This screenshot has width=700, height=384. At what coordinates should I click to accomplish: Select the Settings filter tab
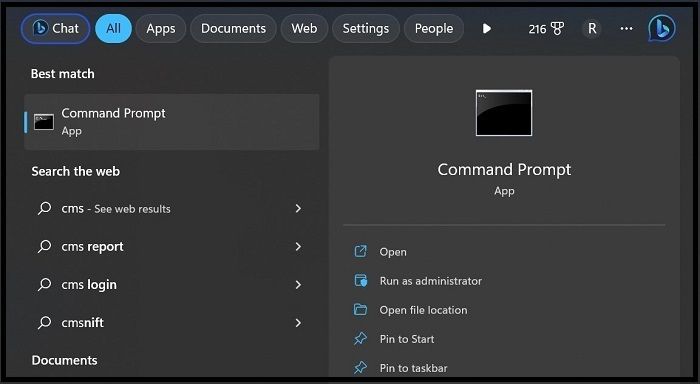coord(366,29)
